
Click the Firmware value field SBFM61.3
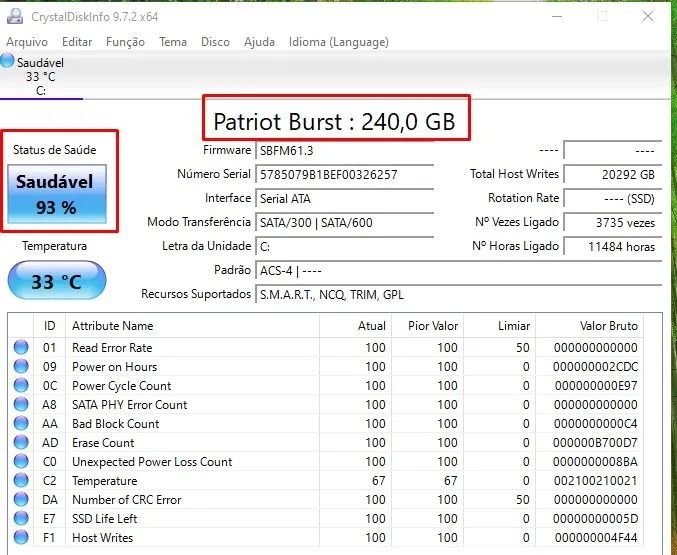pos(344,151)
